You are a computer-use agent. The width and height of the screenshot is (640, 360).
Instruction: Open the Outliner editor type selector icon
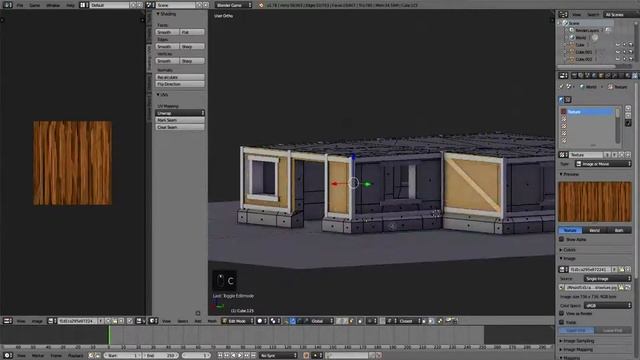coord(563,14)
